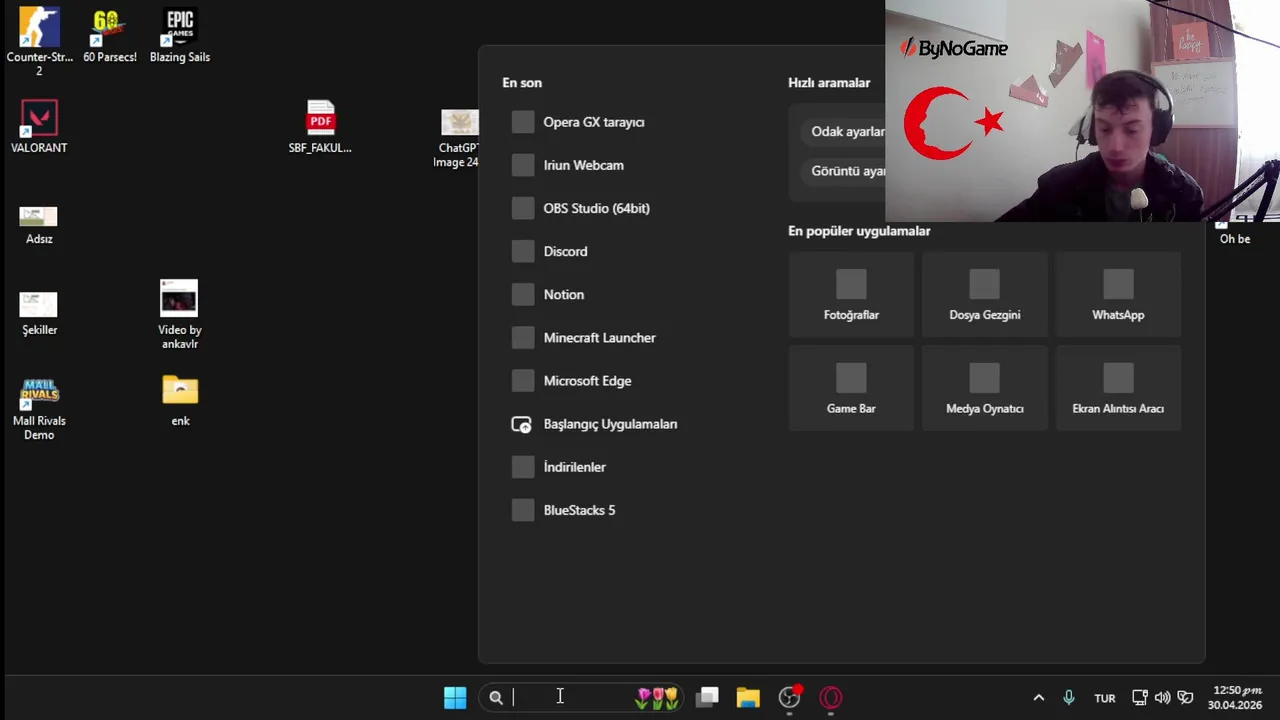Select Şekiller file on desktop
Image resolution: width=1280 pixels, height=720 pixels.
click(39, 314)
